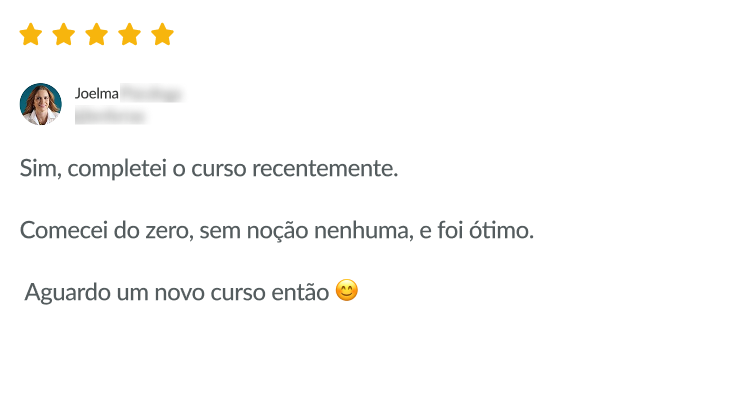
Task: Select the second rating star
Action: (64, 36)
